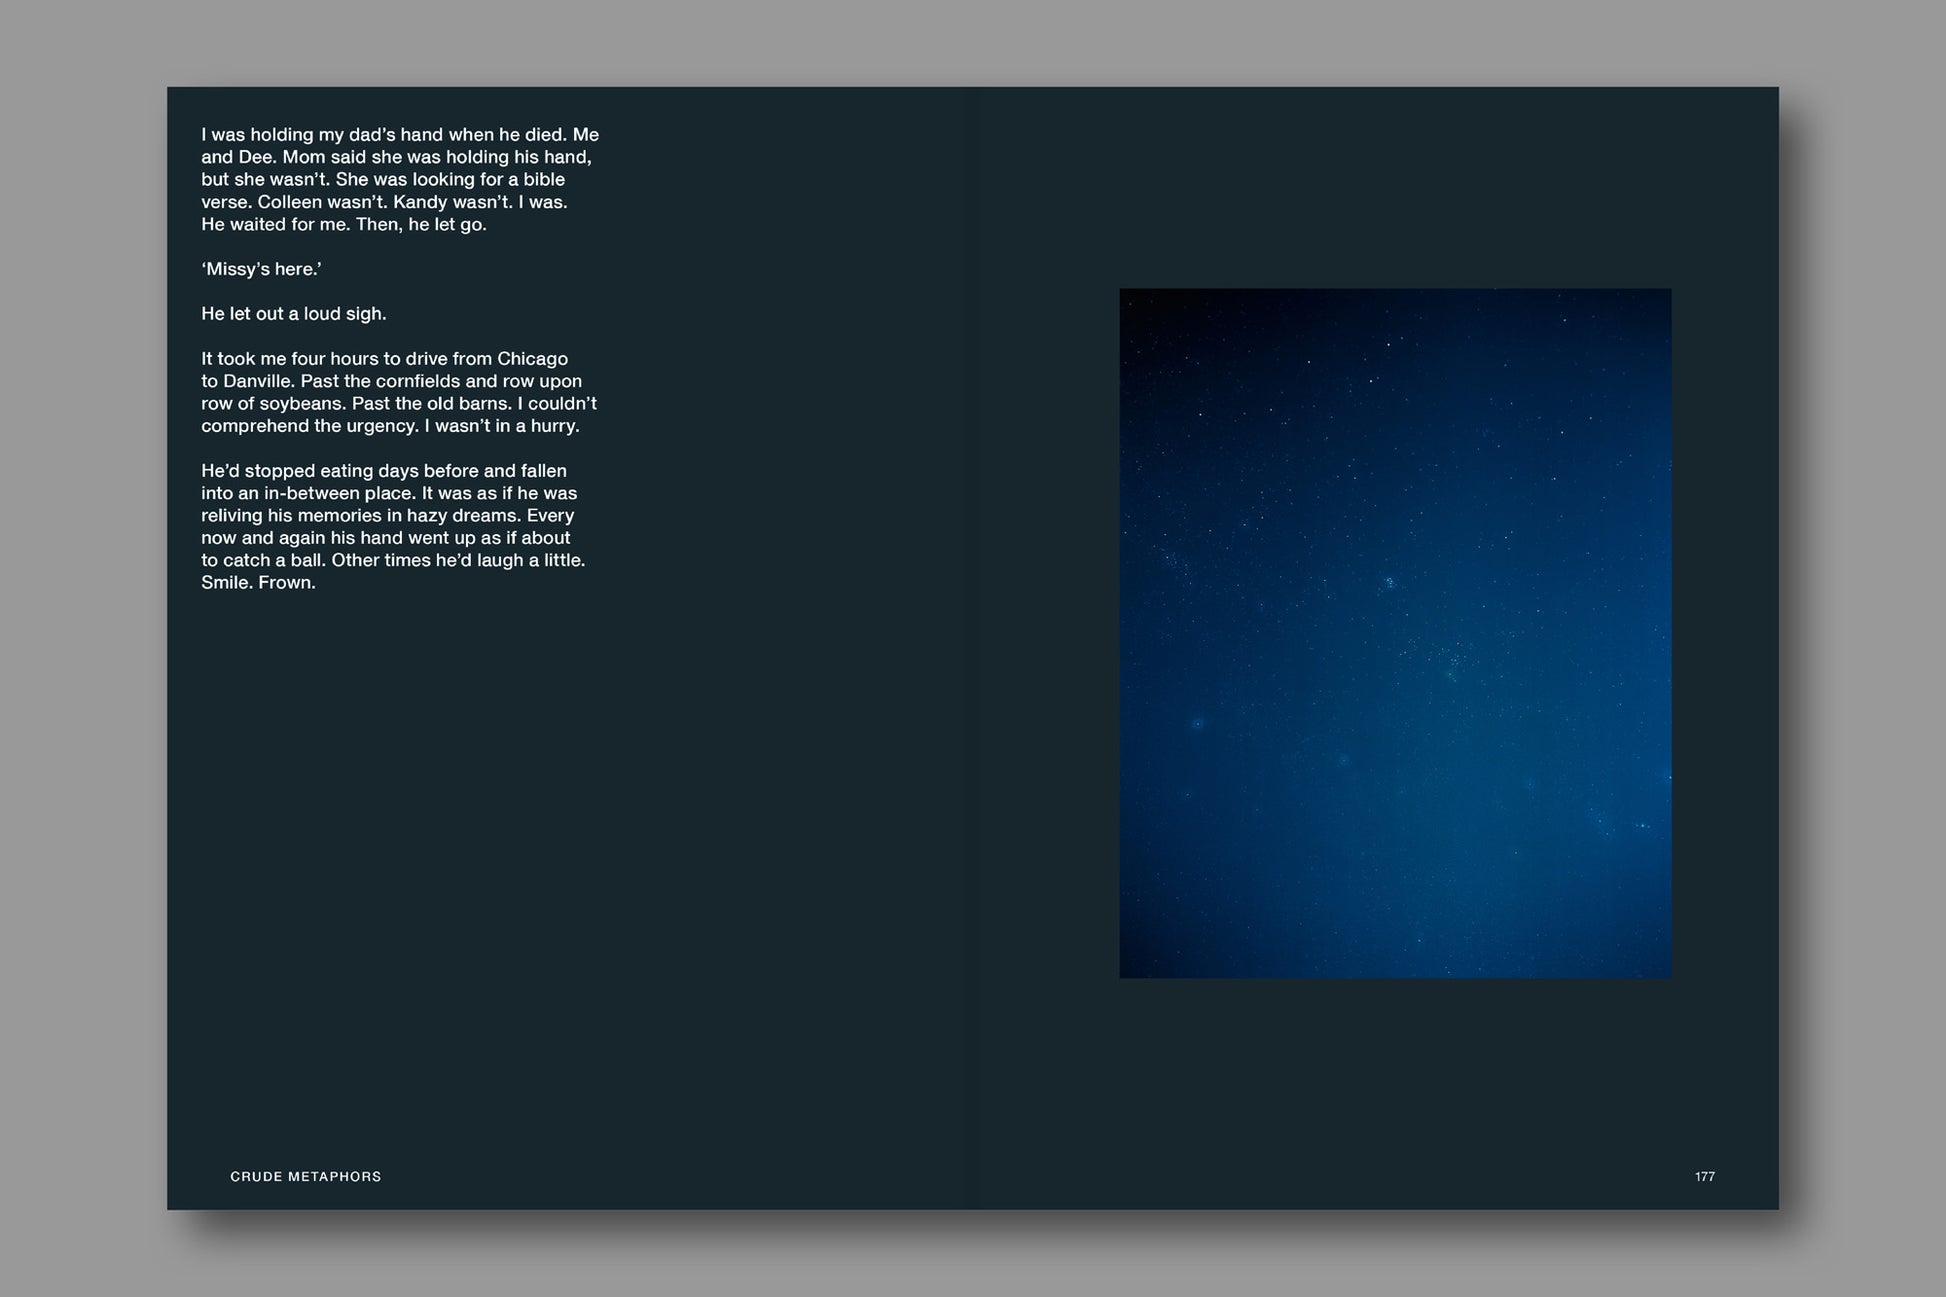
Task: Click the phrase 'catch a ball' in the text
Action: tap(273, 561)
